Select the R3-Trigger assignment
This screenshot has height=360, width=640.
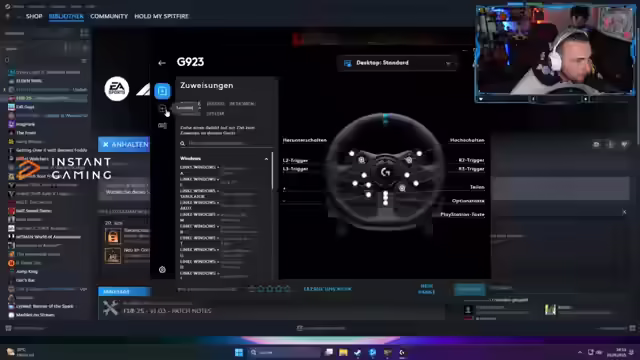[x=471, y=169]
